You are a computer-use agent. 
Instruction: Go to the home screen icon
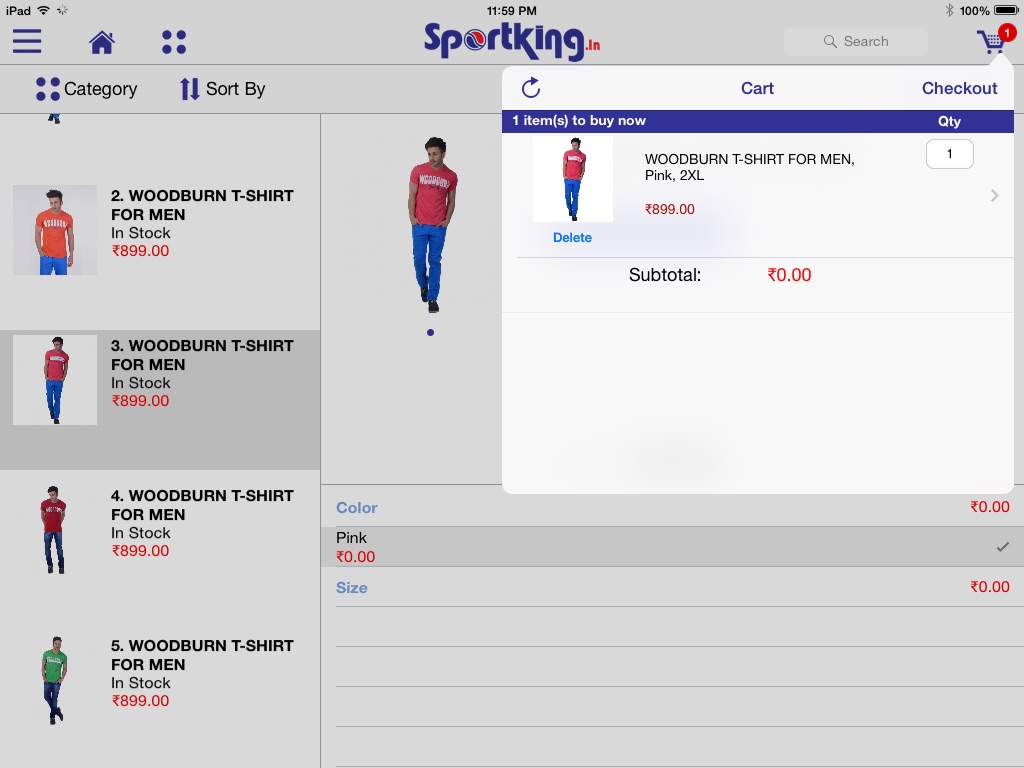click(x=102, y=42)
